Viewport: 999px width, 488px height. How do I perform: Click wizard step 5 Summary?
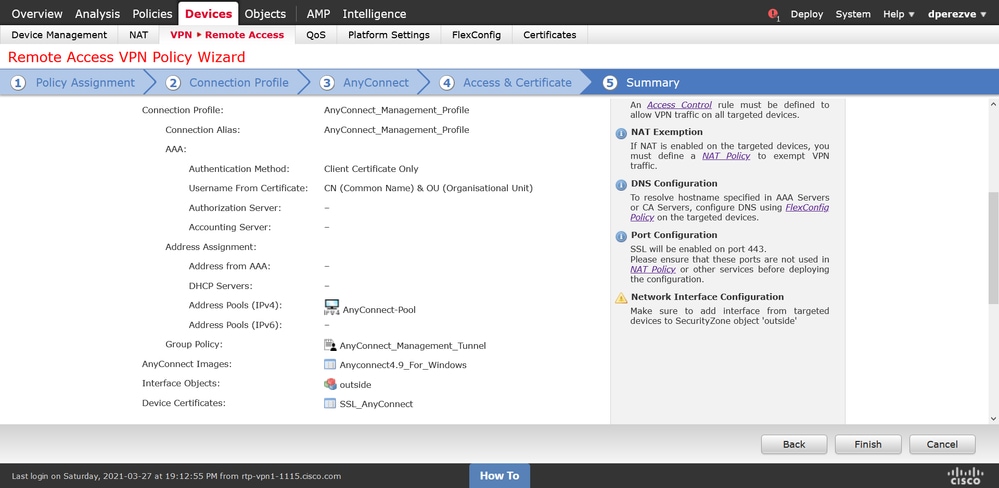642,82
